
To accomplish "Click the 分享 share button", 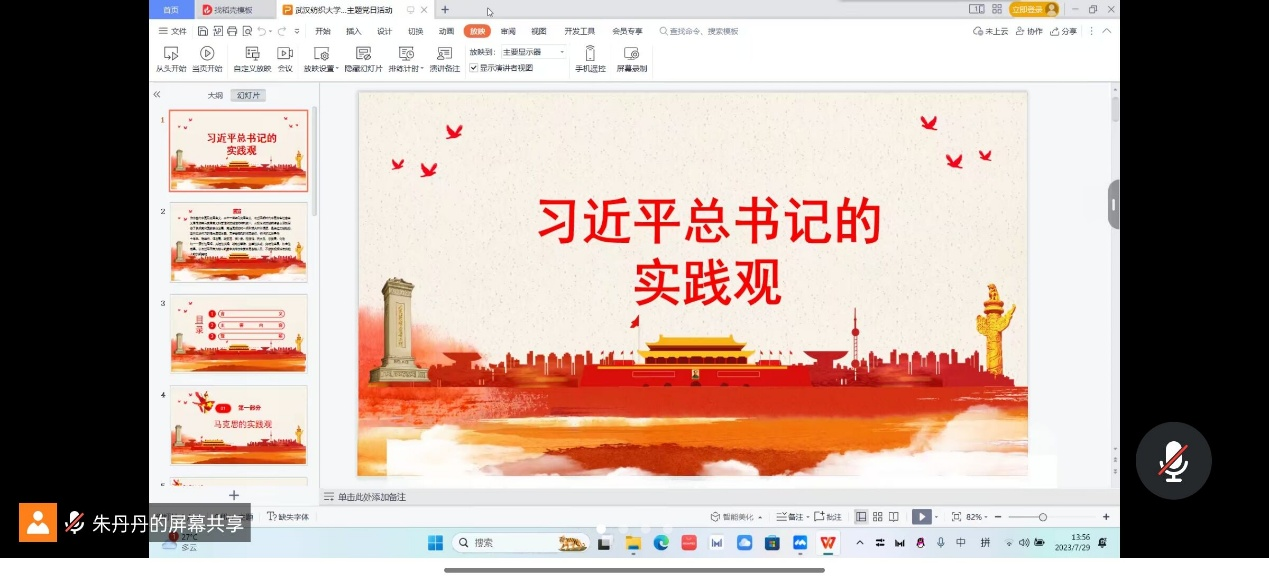I will [1063, 31].
